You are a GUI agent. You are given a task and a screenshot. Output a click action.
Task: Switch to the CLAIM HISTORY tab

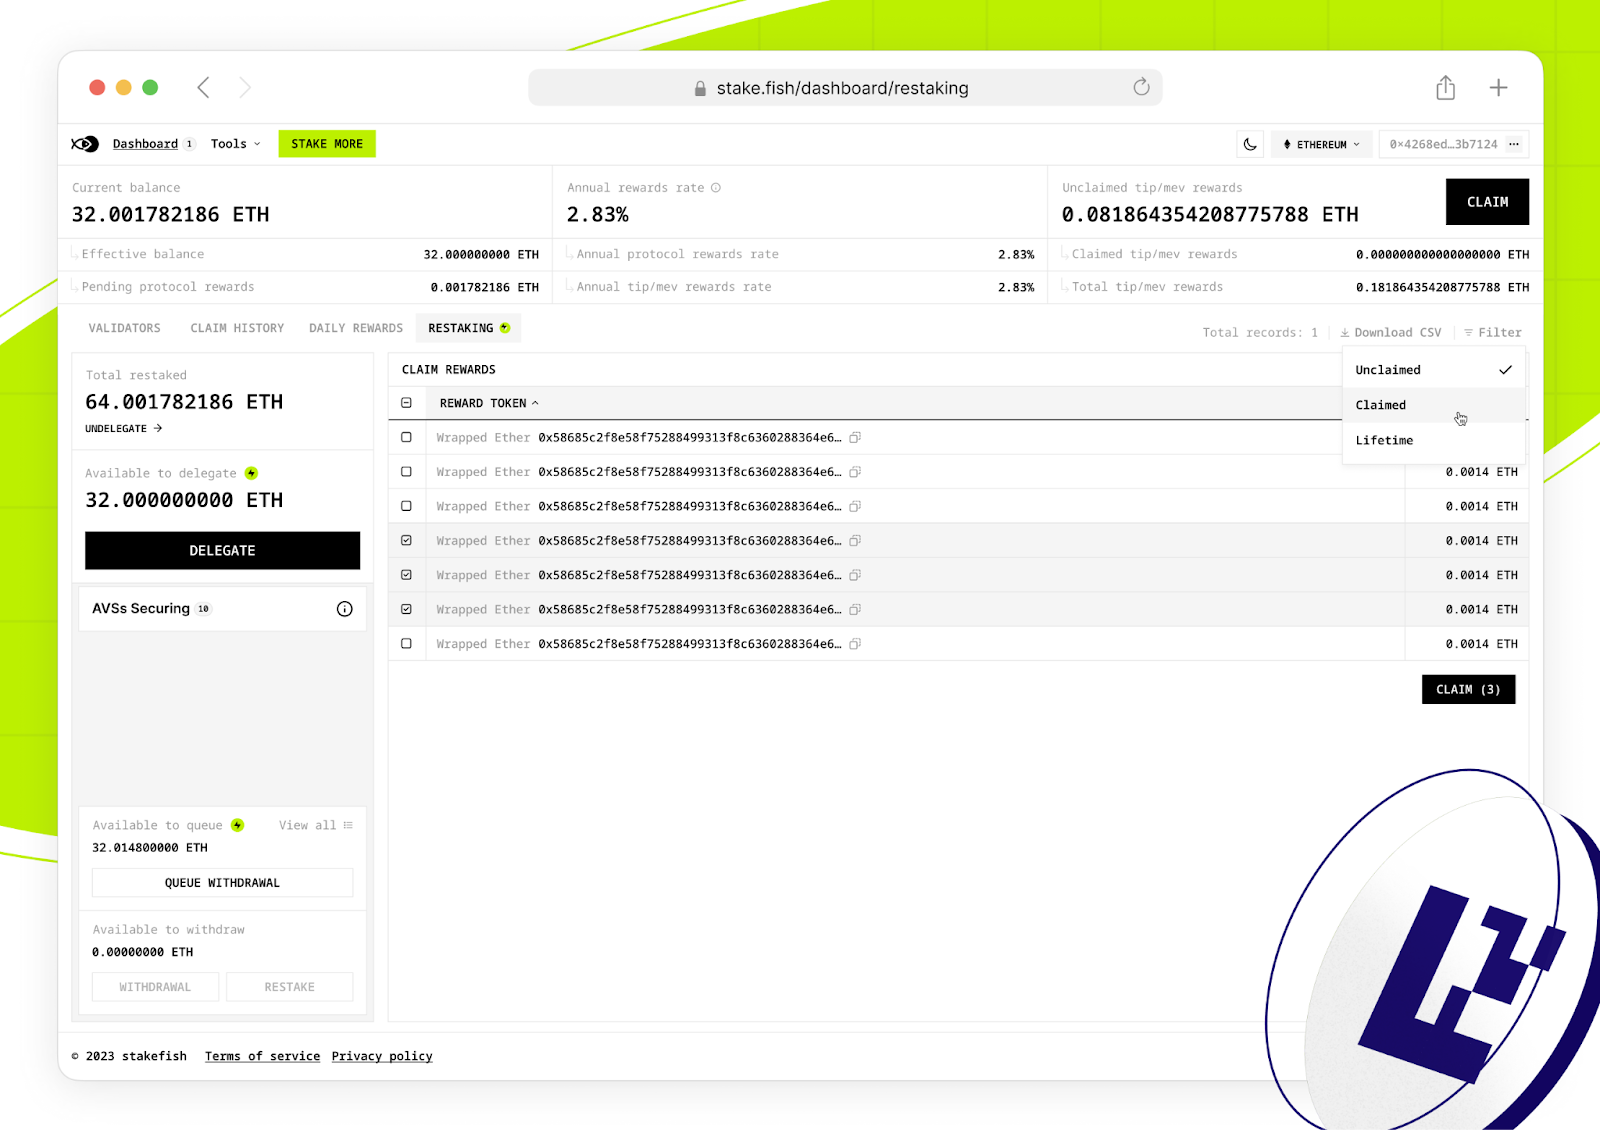(x=237, y=328)
